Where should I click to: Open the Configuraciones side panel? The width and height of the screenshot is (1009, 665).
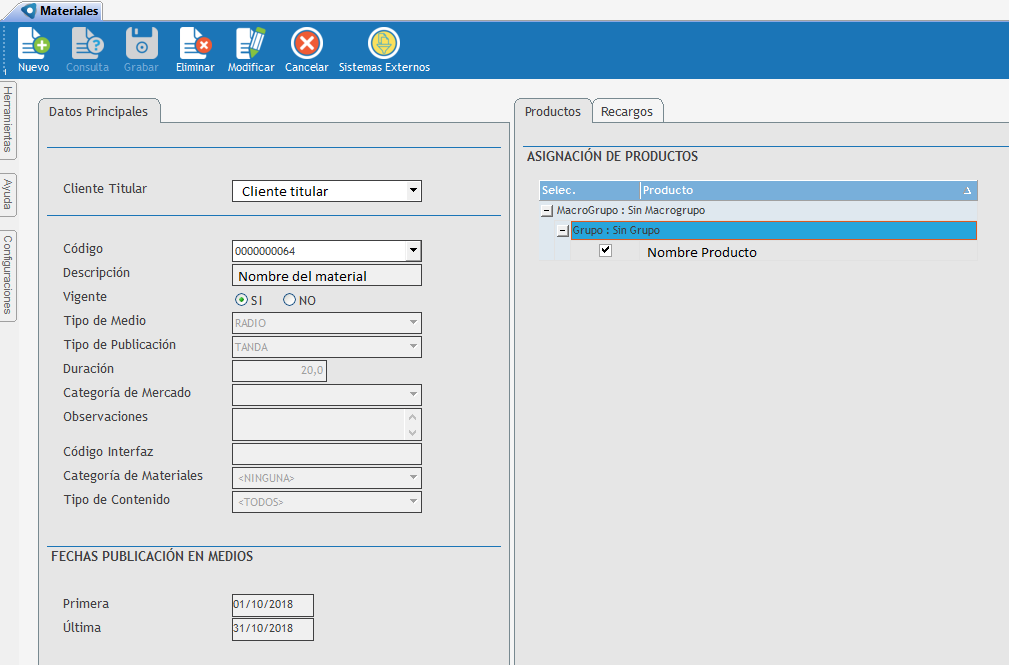[8, 275]
